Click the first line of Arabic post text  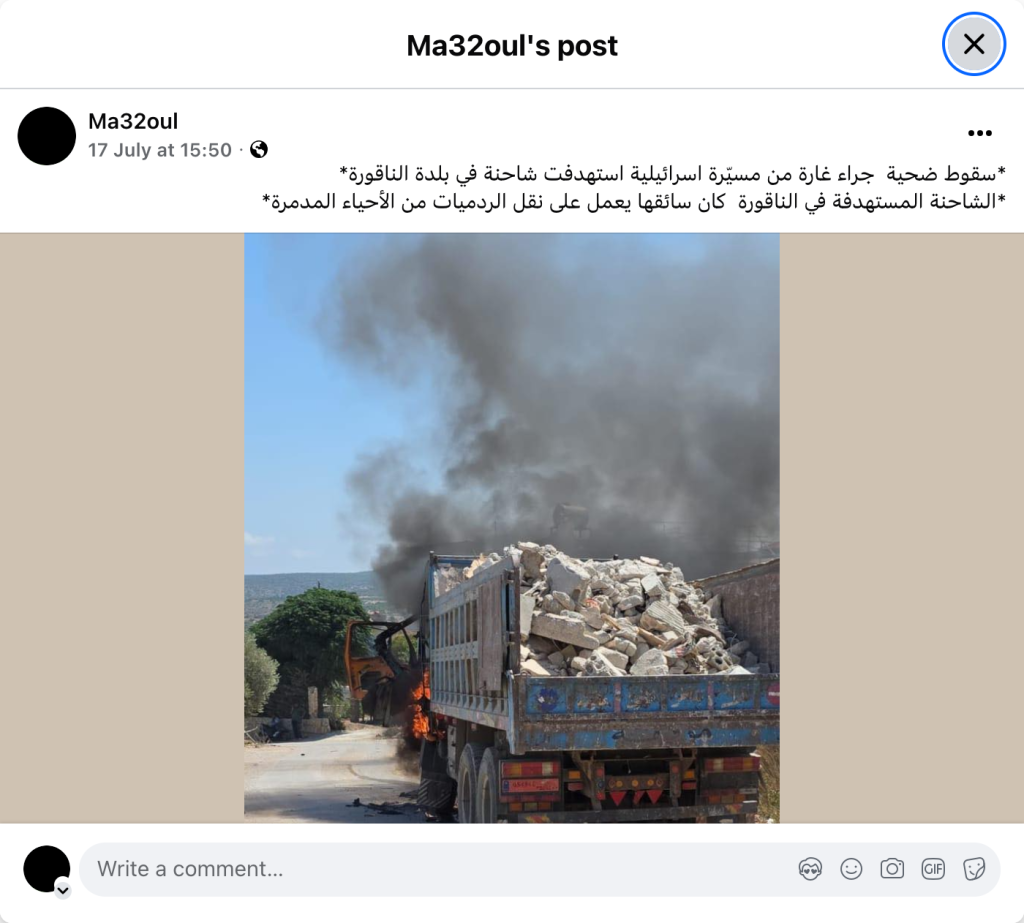(x=673, y=174)
